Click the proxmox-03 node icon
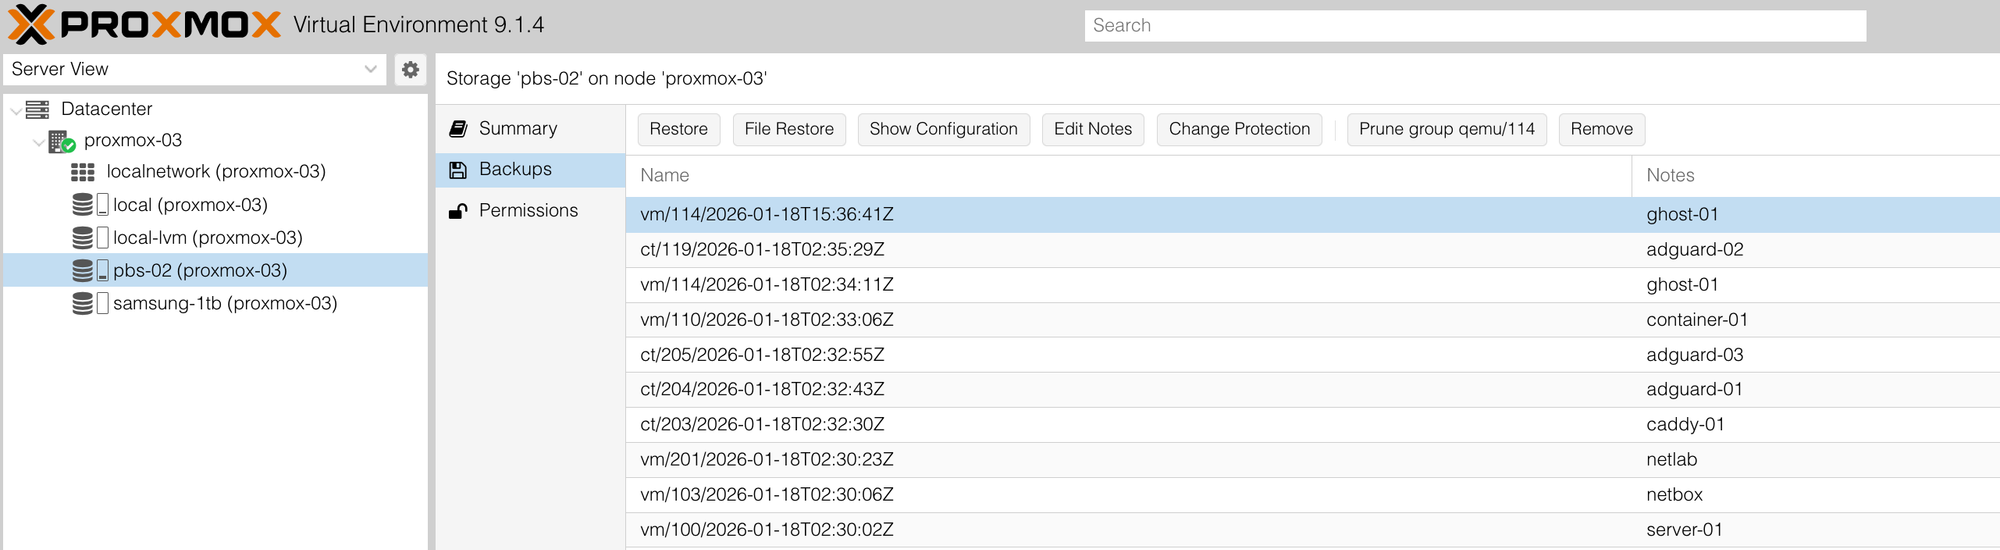The image size is (2000, 550). tap(61, 141)
